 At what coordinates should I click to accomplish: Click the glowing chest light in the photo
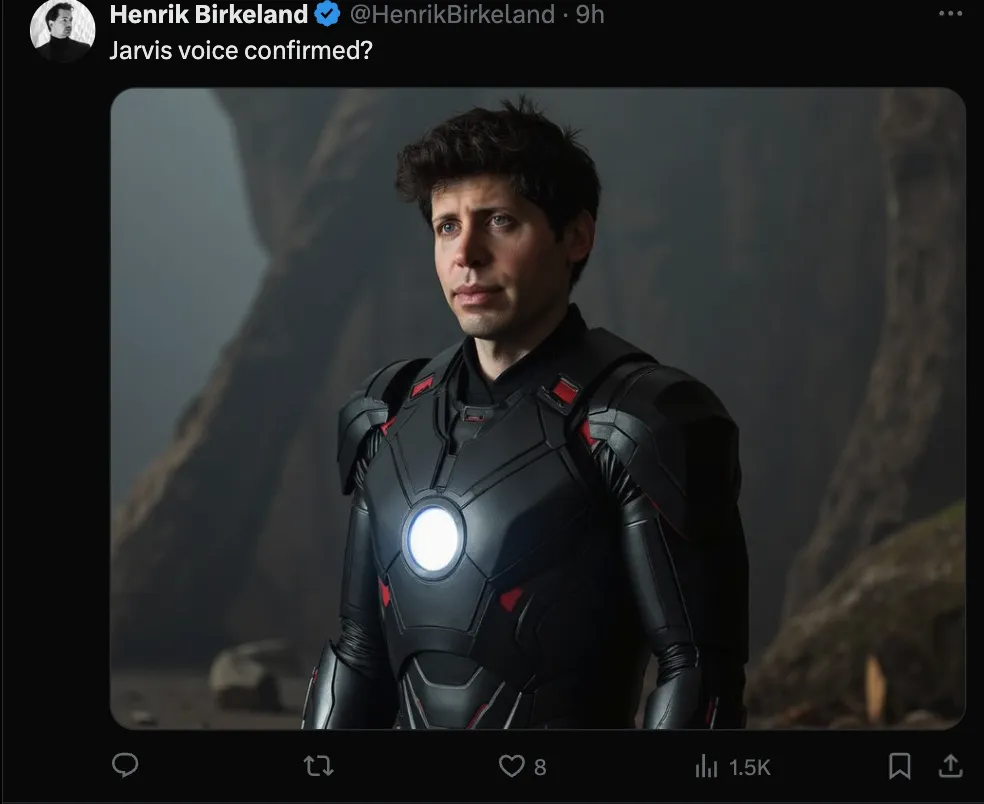pos(433,539)
